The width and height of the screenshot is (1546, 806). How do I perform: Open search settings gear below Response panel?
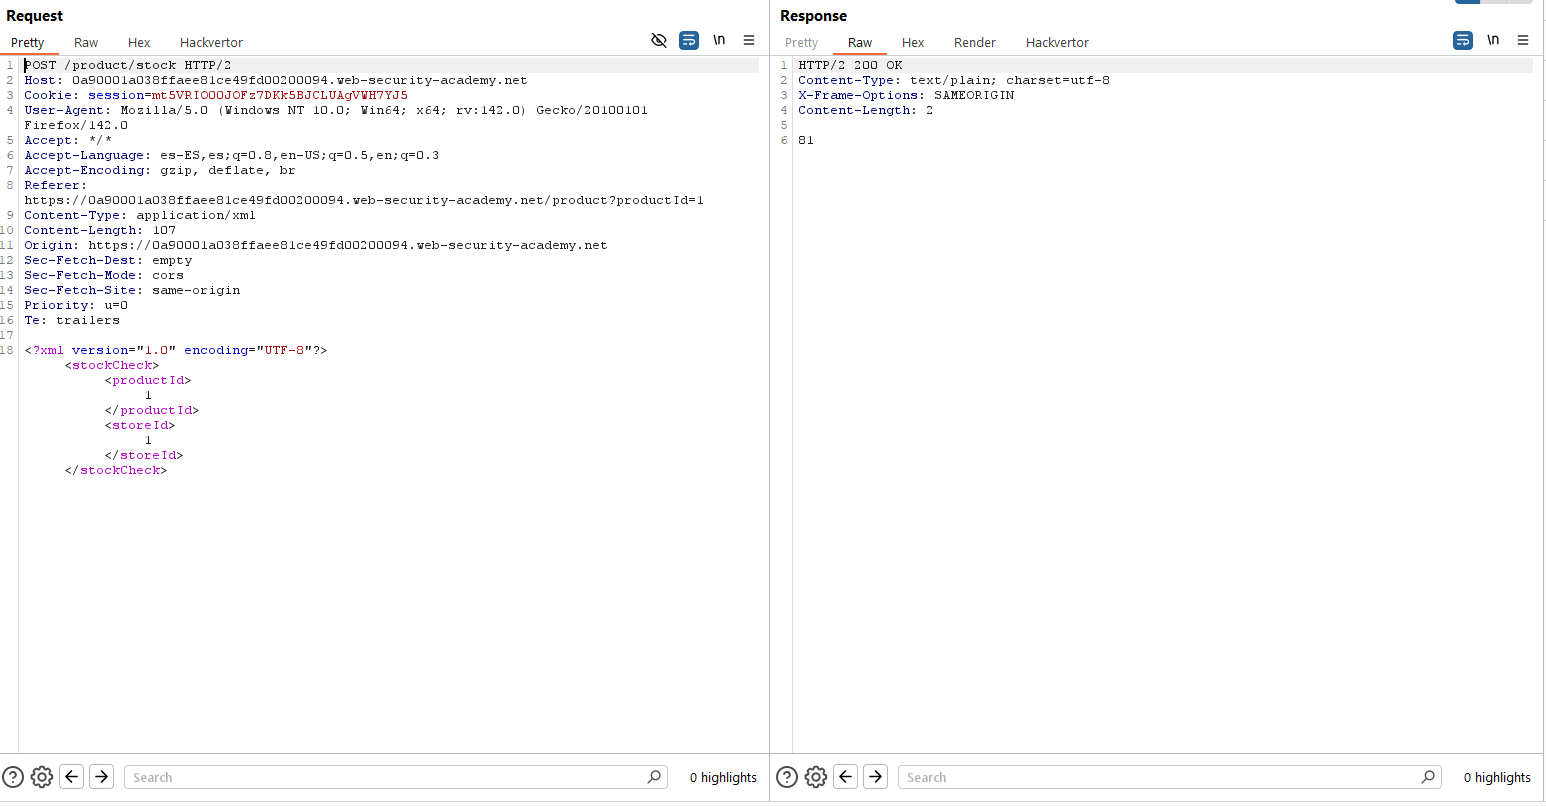click(x=816, y=777)
